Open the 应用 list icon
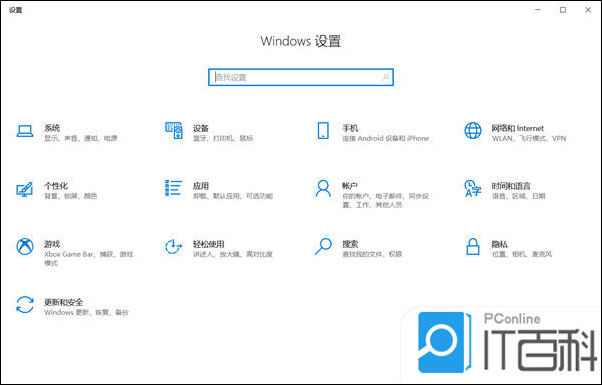The image size is (602, 385). pos(174,188)
